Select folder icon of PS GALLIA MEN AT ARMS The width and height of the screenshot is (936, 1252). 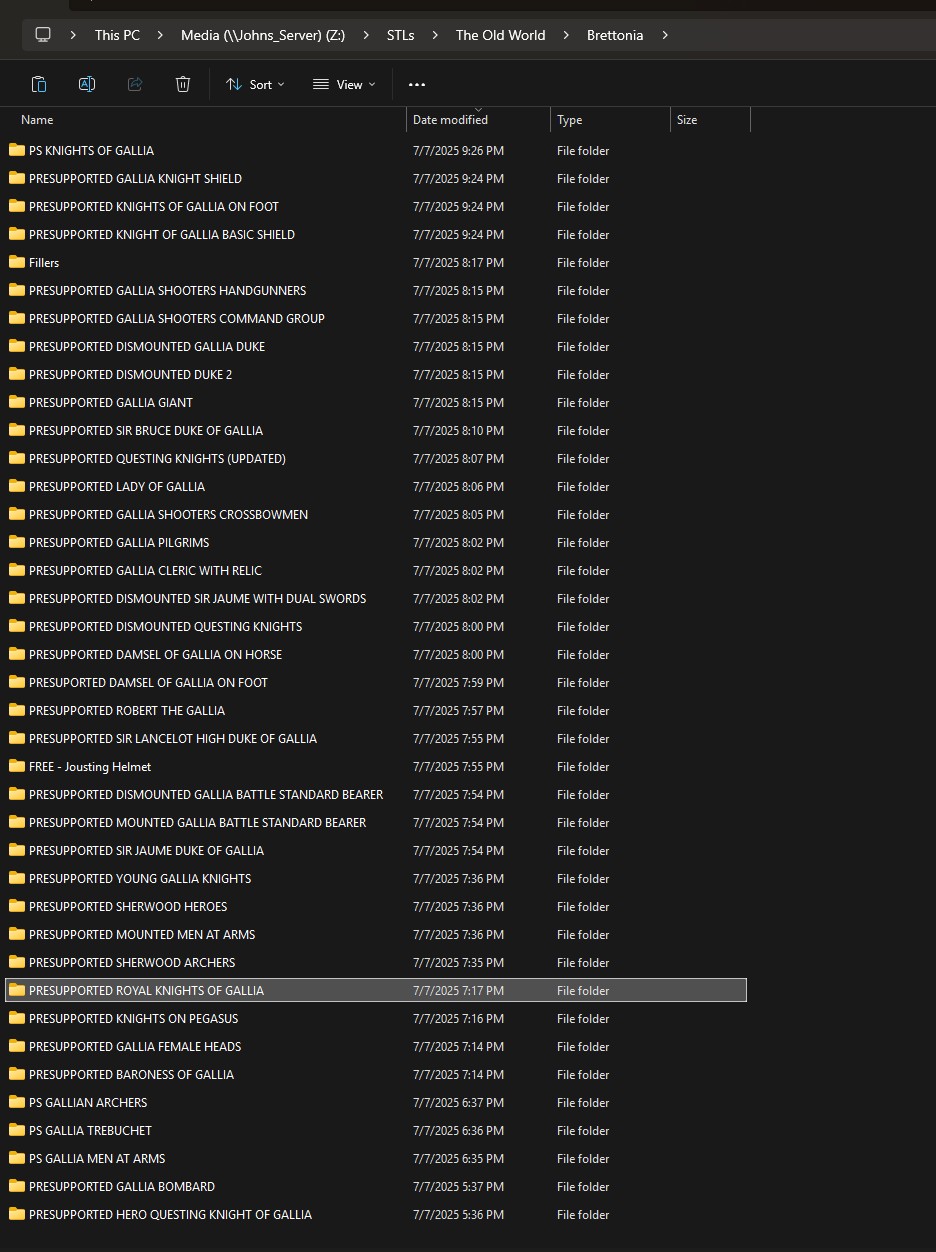[16, 1158]
